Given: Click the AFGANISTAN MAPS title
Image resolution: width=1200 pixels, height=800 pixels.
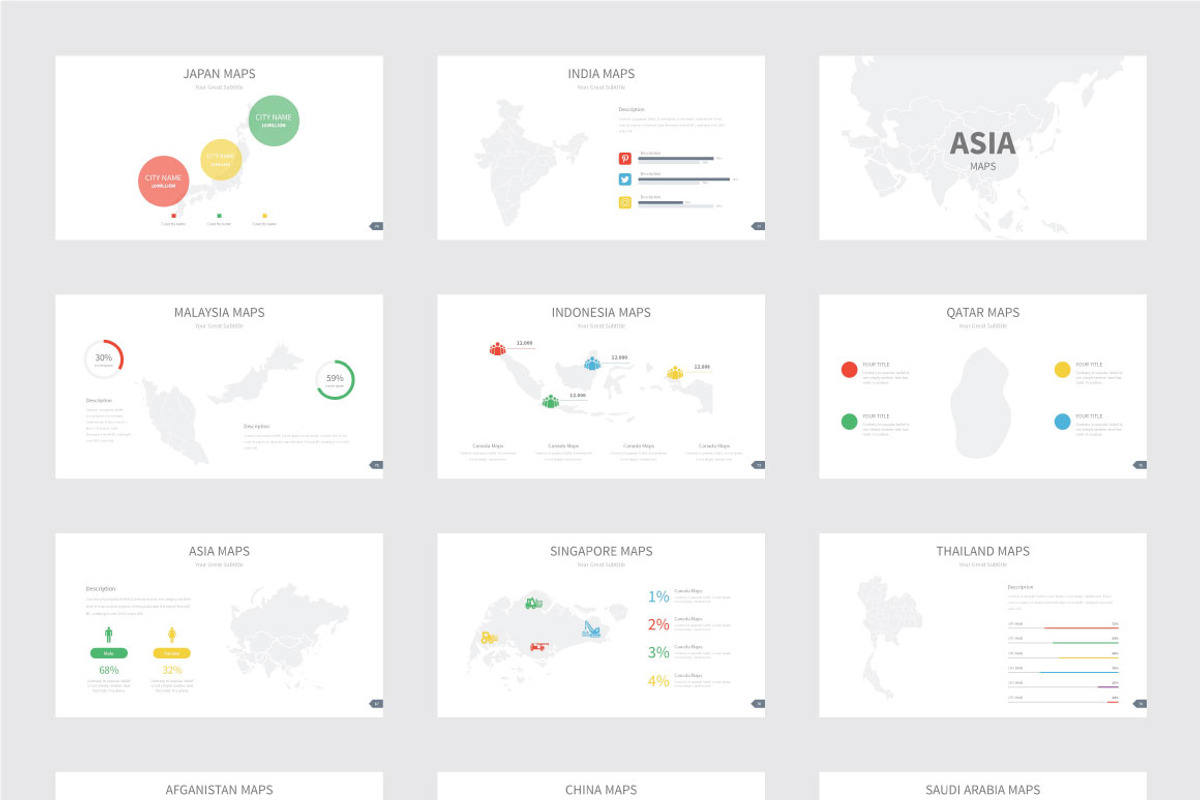Looking at the screenshot, I should (219, 790).
